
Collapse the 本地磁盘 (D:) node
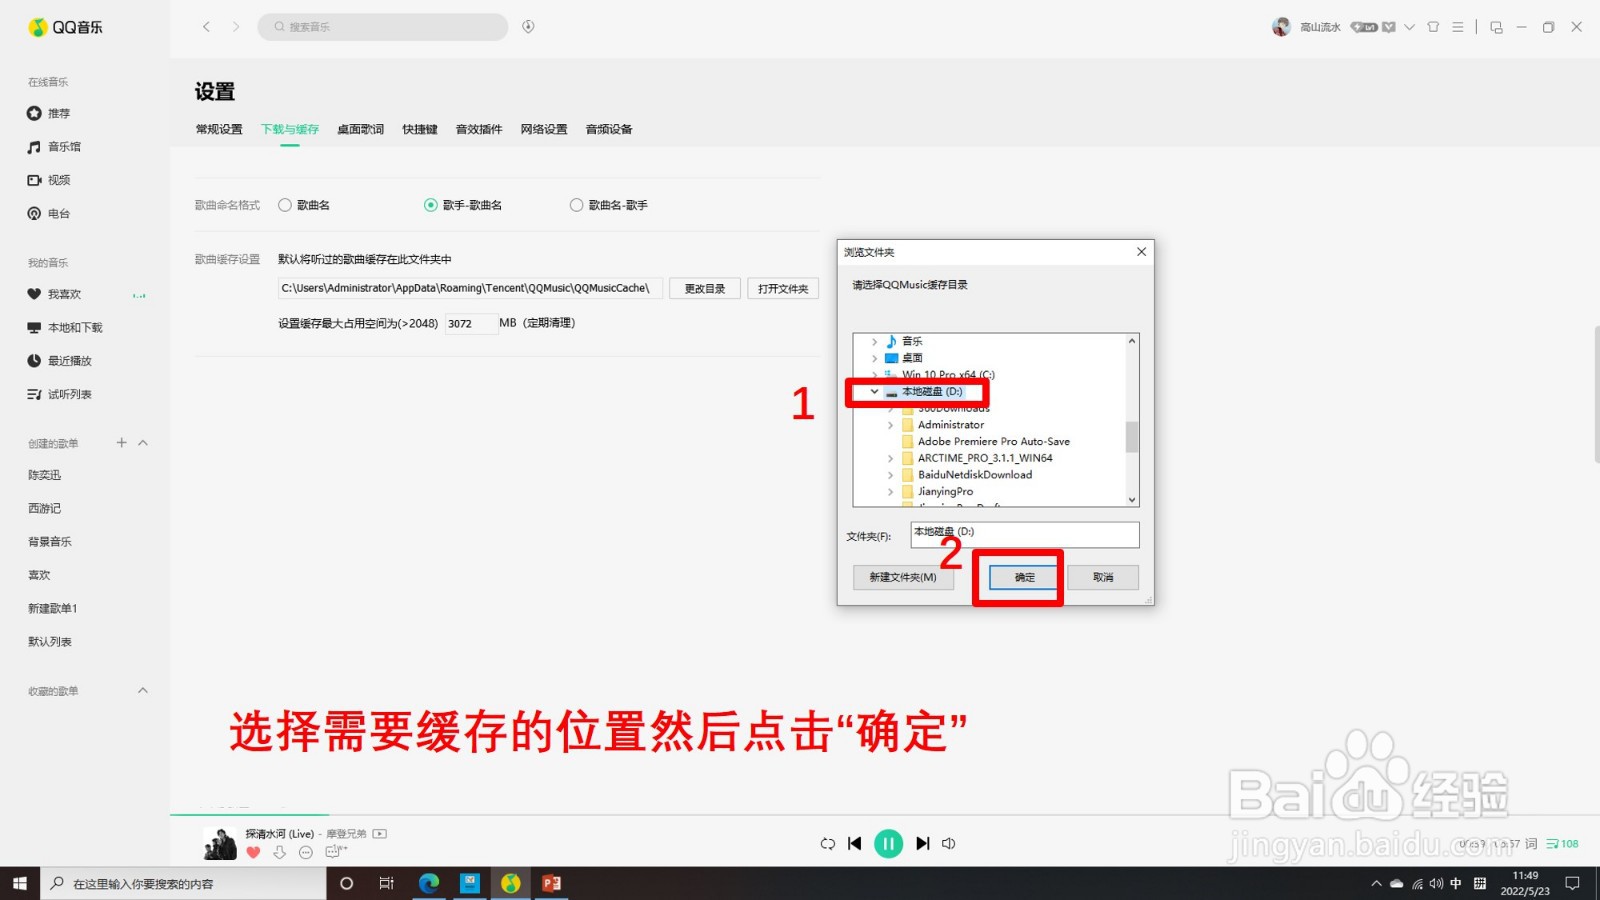pos(874,392)
